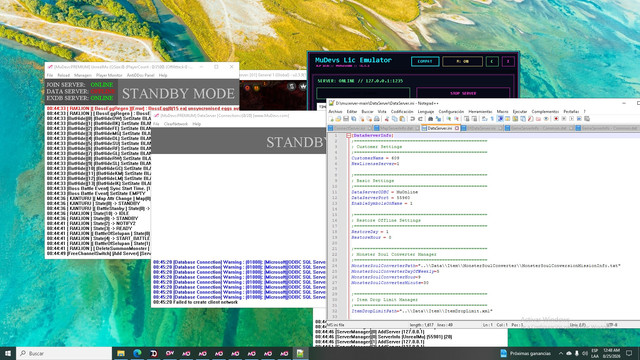Open Editar menu in Notepad++
640x360 pixels.
pyautogui.click(x=352, y=111)
